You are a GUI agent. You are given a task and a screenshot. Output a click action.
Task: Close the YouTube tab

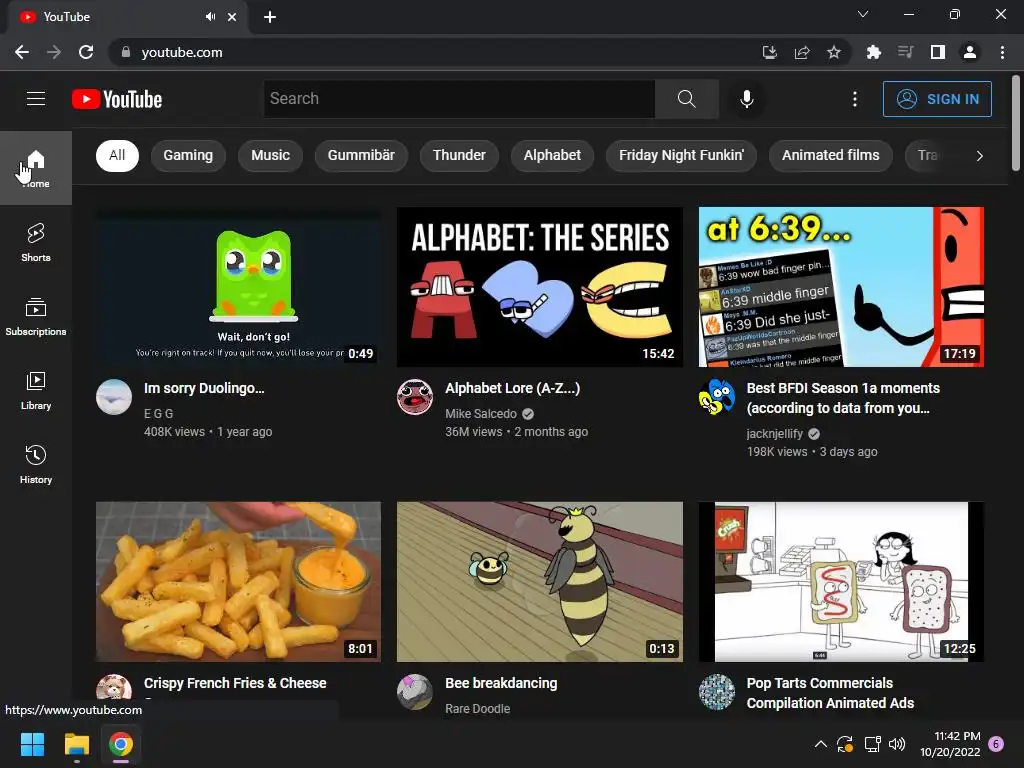(232, 17)
